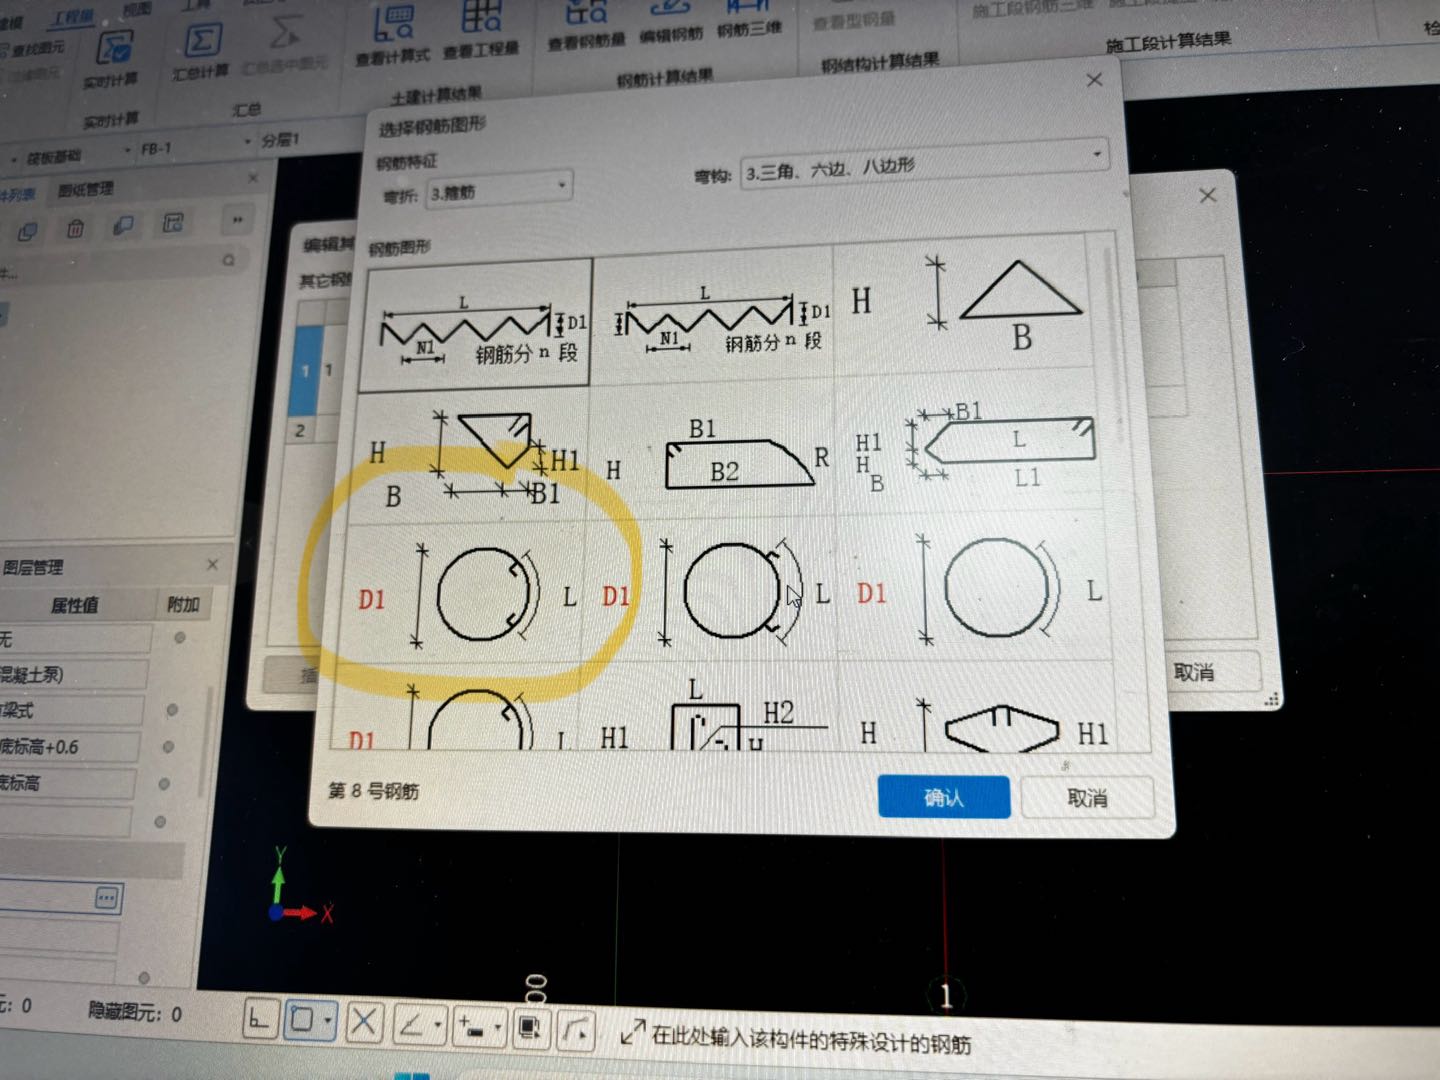The image size is (1440, 1080).
Task: Click the expand arrows icon before hint text
Action: pyautogui.click(x=632, y=1033)
